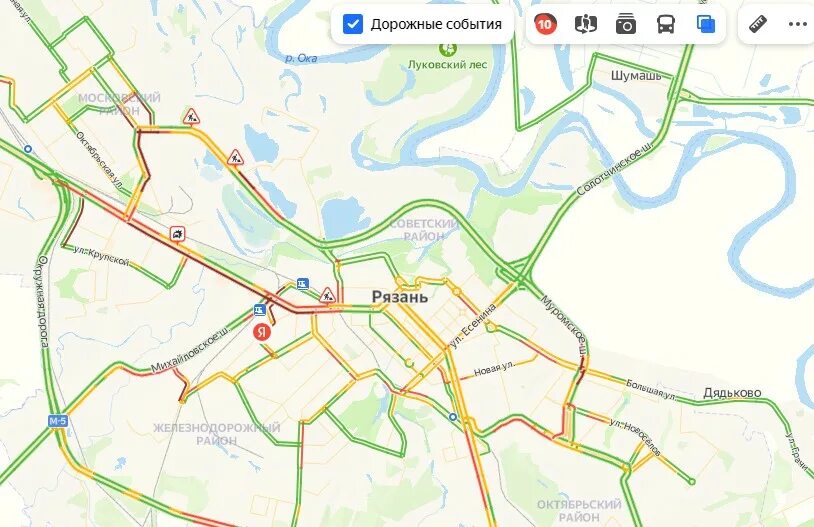Click blue circle marker near Октябрьская ул.
This screenshot has width=814, height=527.
click(28, 149)
